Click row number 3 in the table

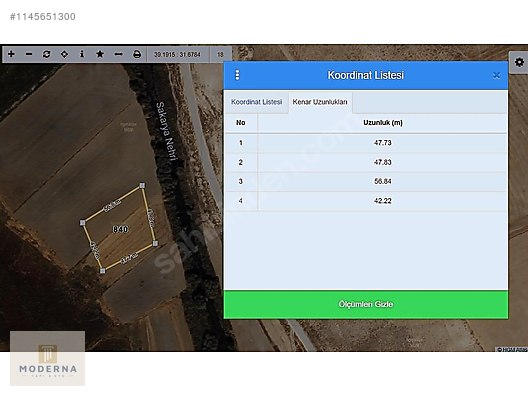pos(240,182)
